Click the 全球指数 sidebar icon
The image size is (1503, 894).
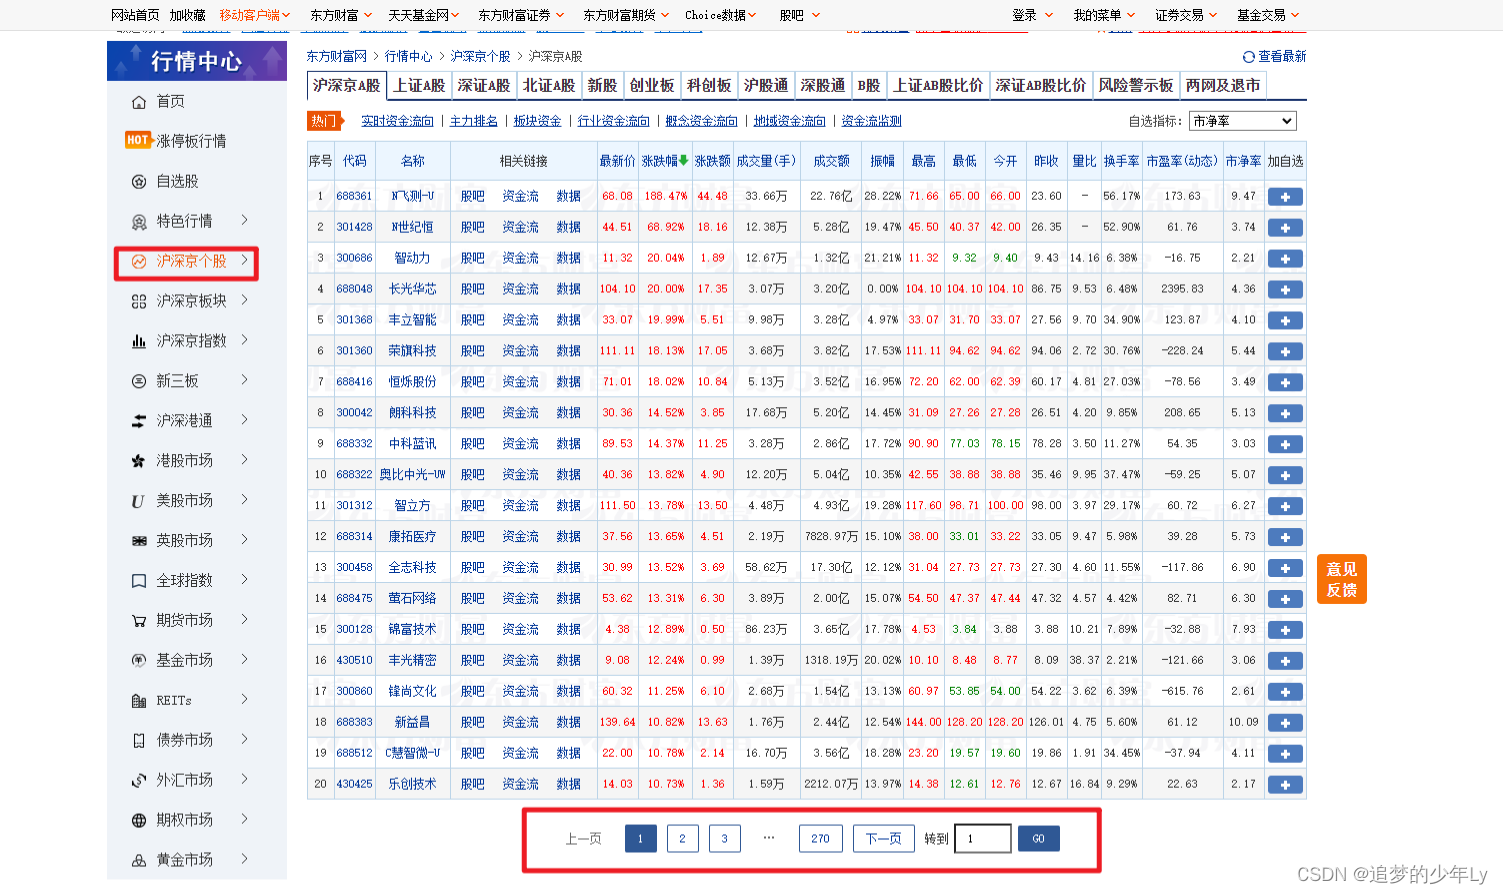[139, 581]
